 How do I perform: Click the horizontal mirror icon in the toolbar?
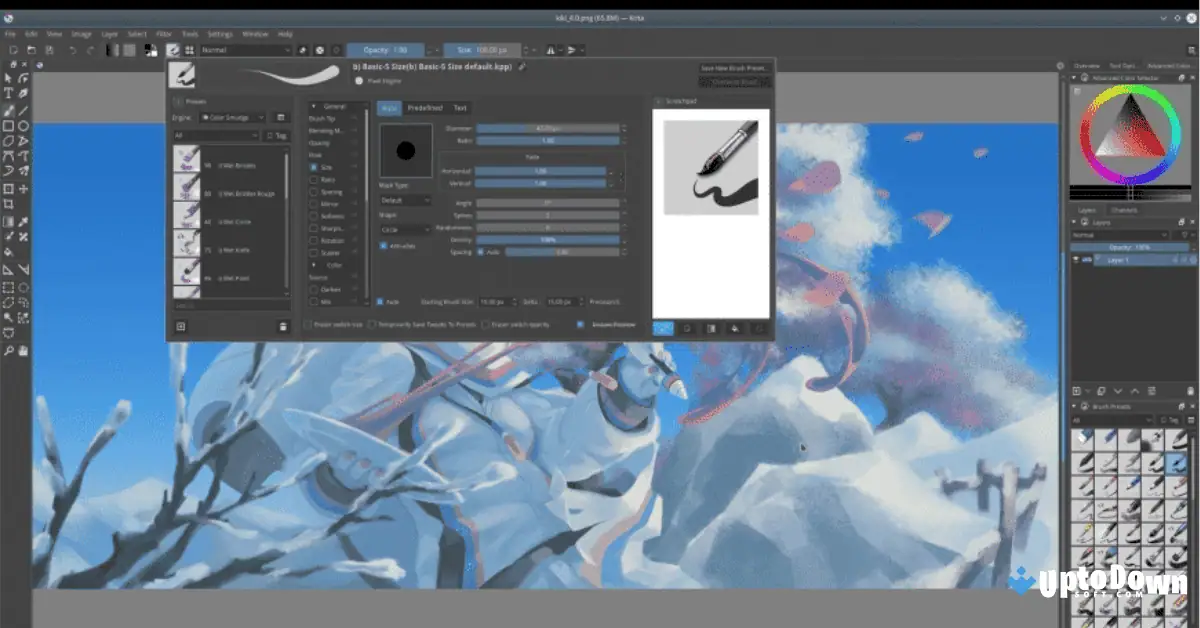pyautogui.click(x=551, y=49)
